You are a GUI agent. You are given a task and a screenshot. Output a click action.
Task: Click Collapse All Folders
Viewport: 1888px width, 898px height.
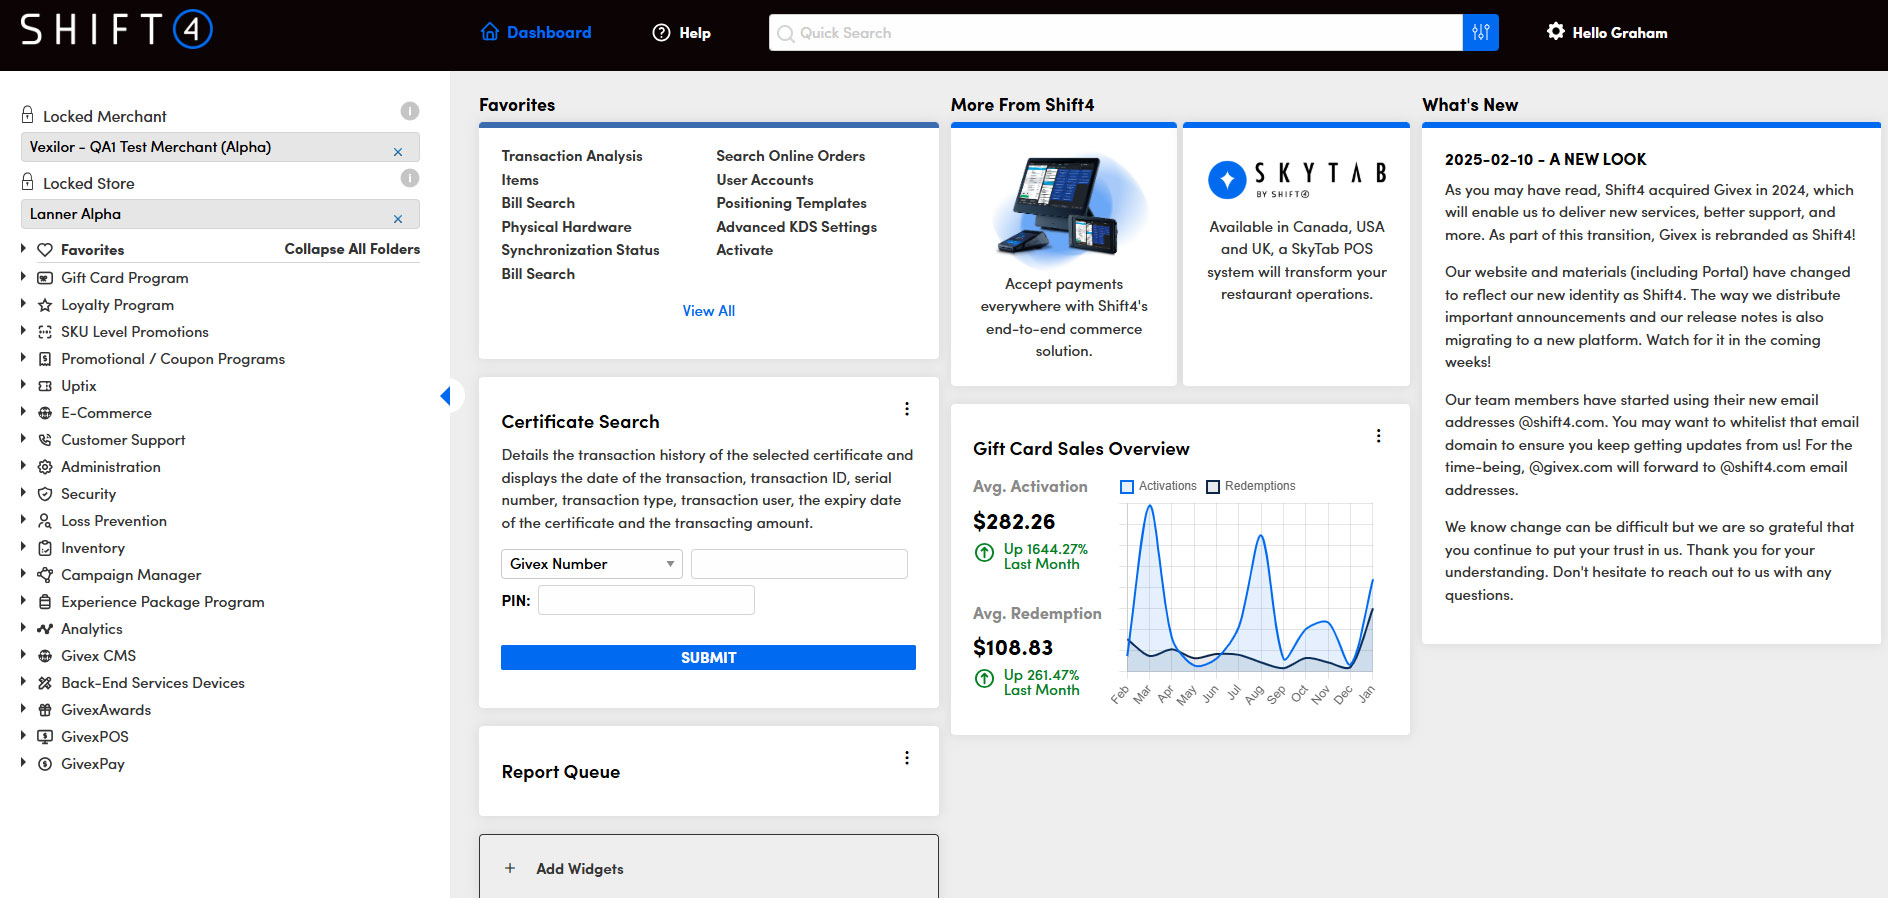352,249
